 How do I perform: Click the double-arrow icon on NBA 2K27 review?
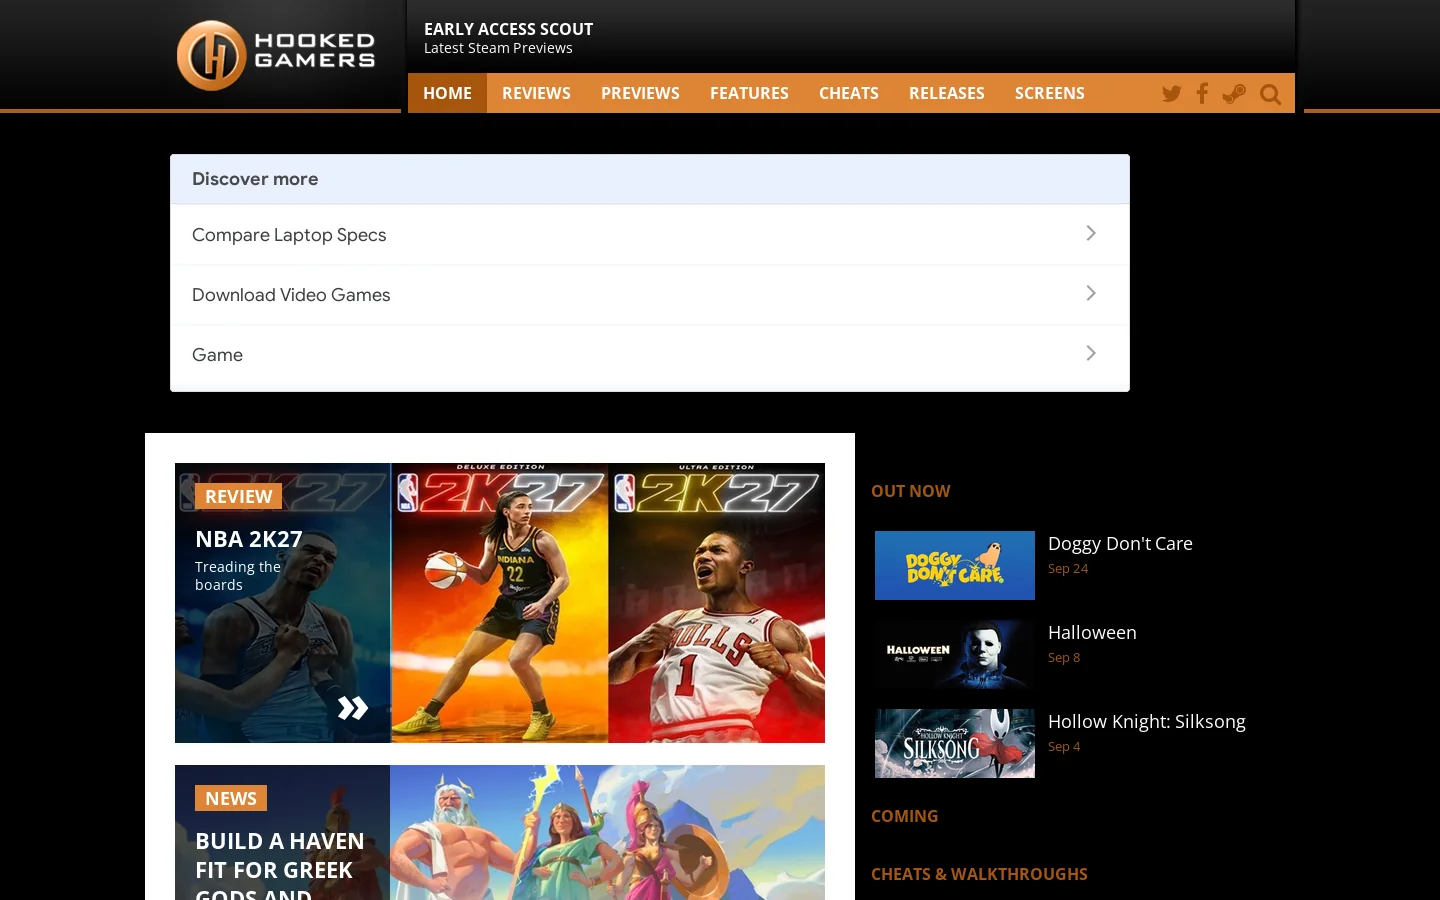(x=353, y=708)
